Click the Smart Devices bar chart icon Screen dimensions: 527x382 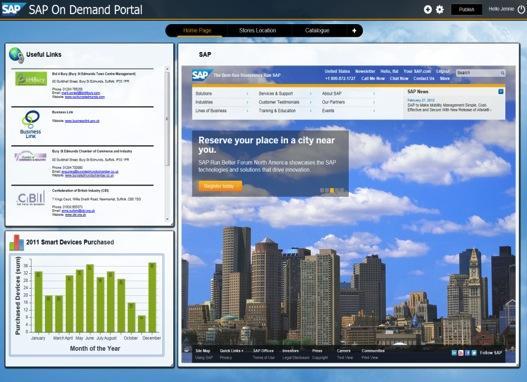(x=16, y=242)
